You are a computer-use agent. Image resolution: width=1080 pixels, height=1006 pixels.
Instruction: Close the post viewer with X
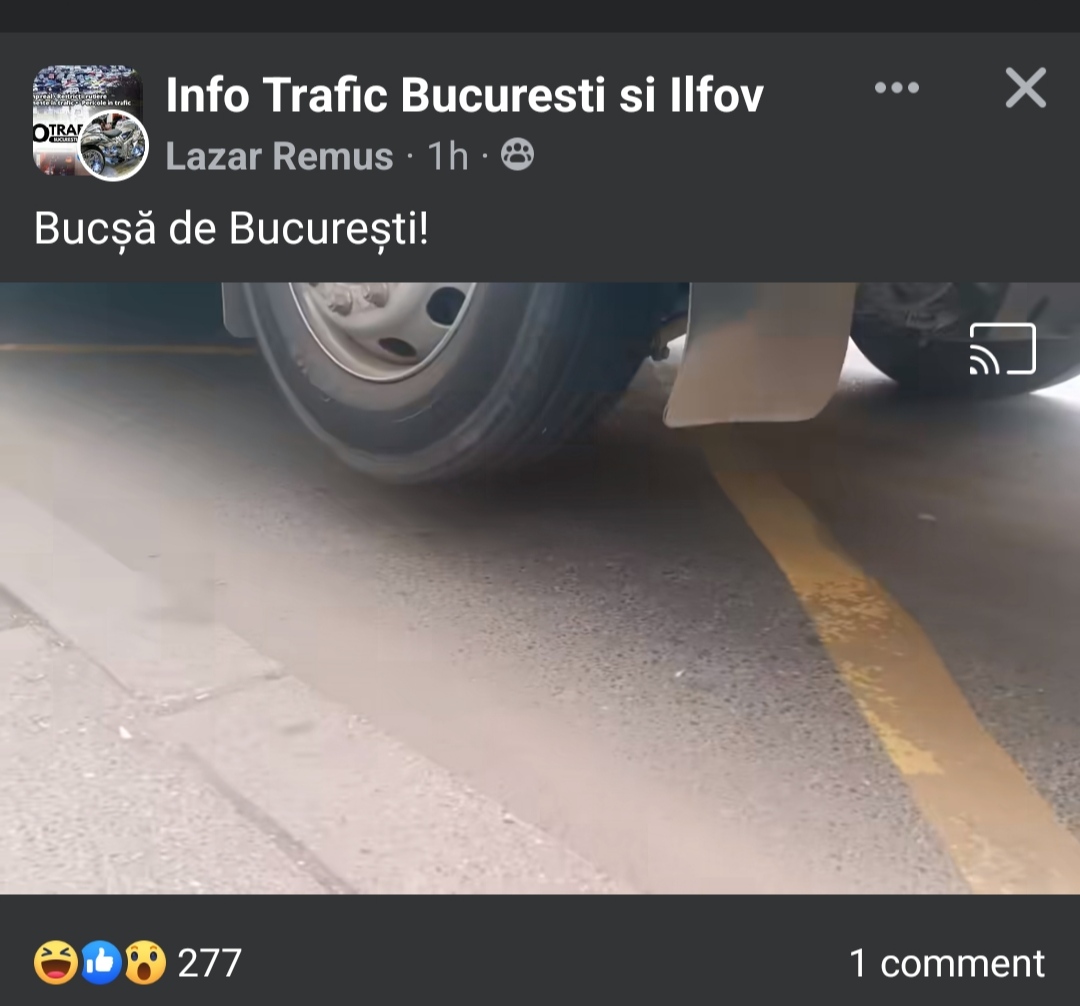point(1026,87)
